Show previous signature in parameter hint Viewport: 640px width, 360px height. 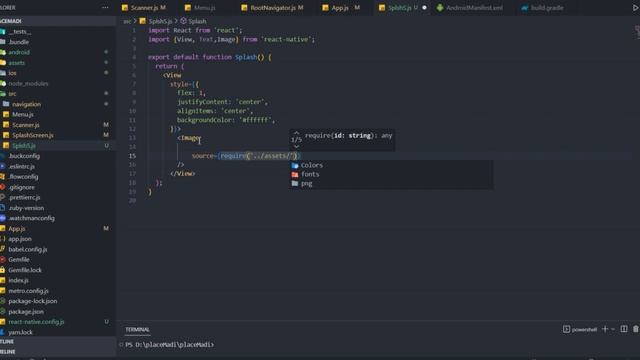coord(296,133)
